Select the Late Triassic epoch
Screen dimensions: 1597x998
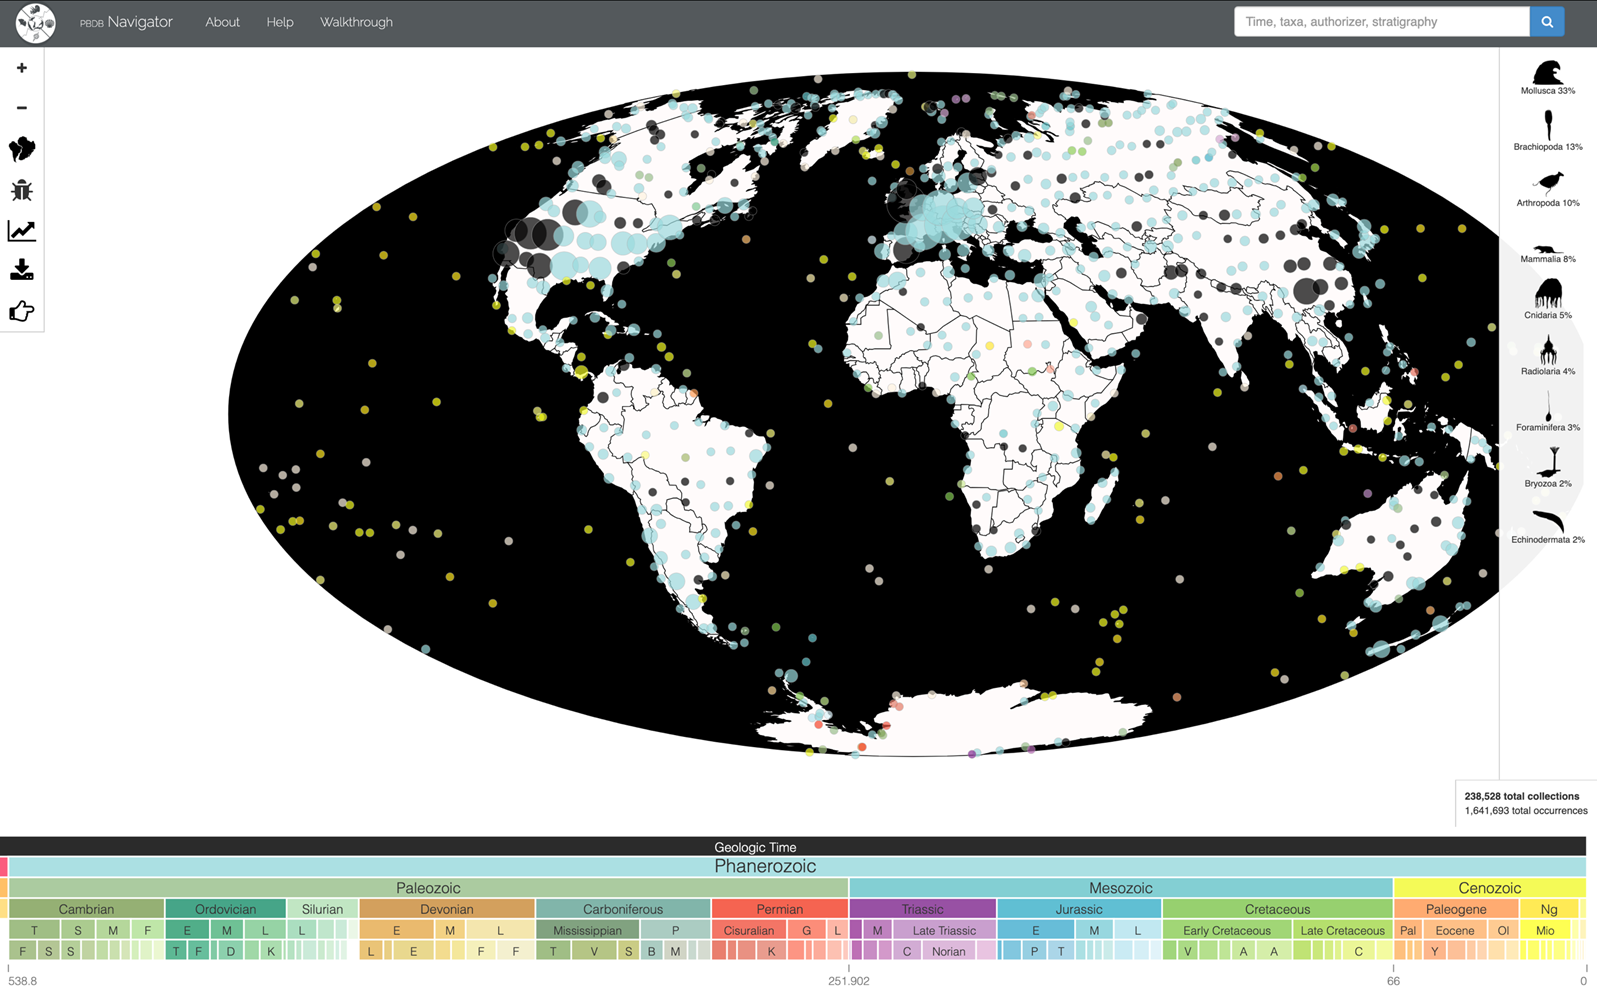pyautogui.click(x=944, y=930)
